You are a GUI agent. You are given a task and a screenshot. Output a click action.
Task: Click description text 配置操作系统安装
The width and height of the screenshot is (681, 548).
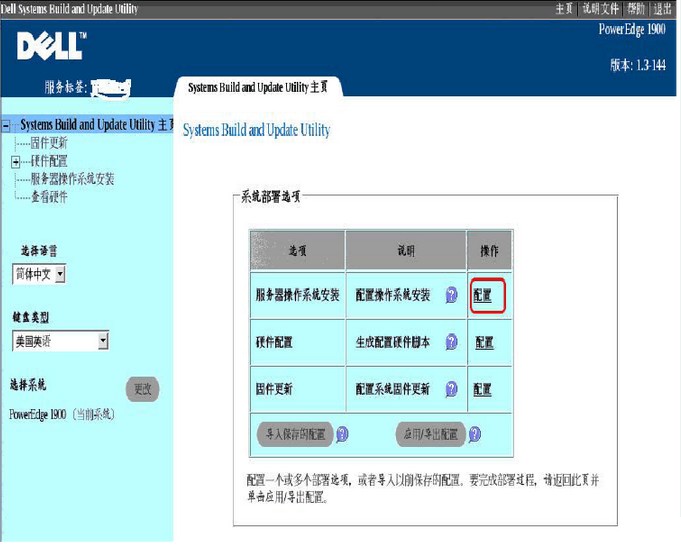coord(393,295)
